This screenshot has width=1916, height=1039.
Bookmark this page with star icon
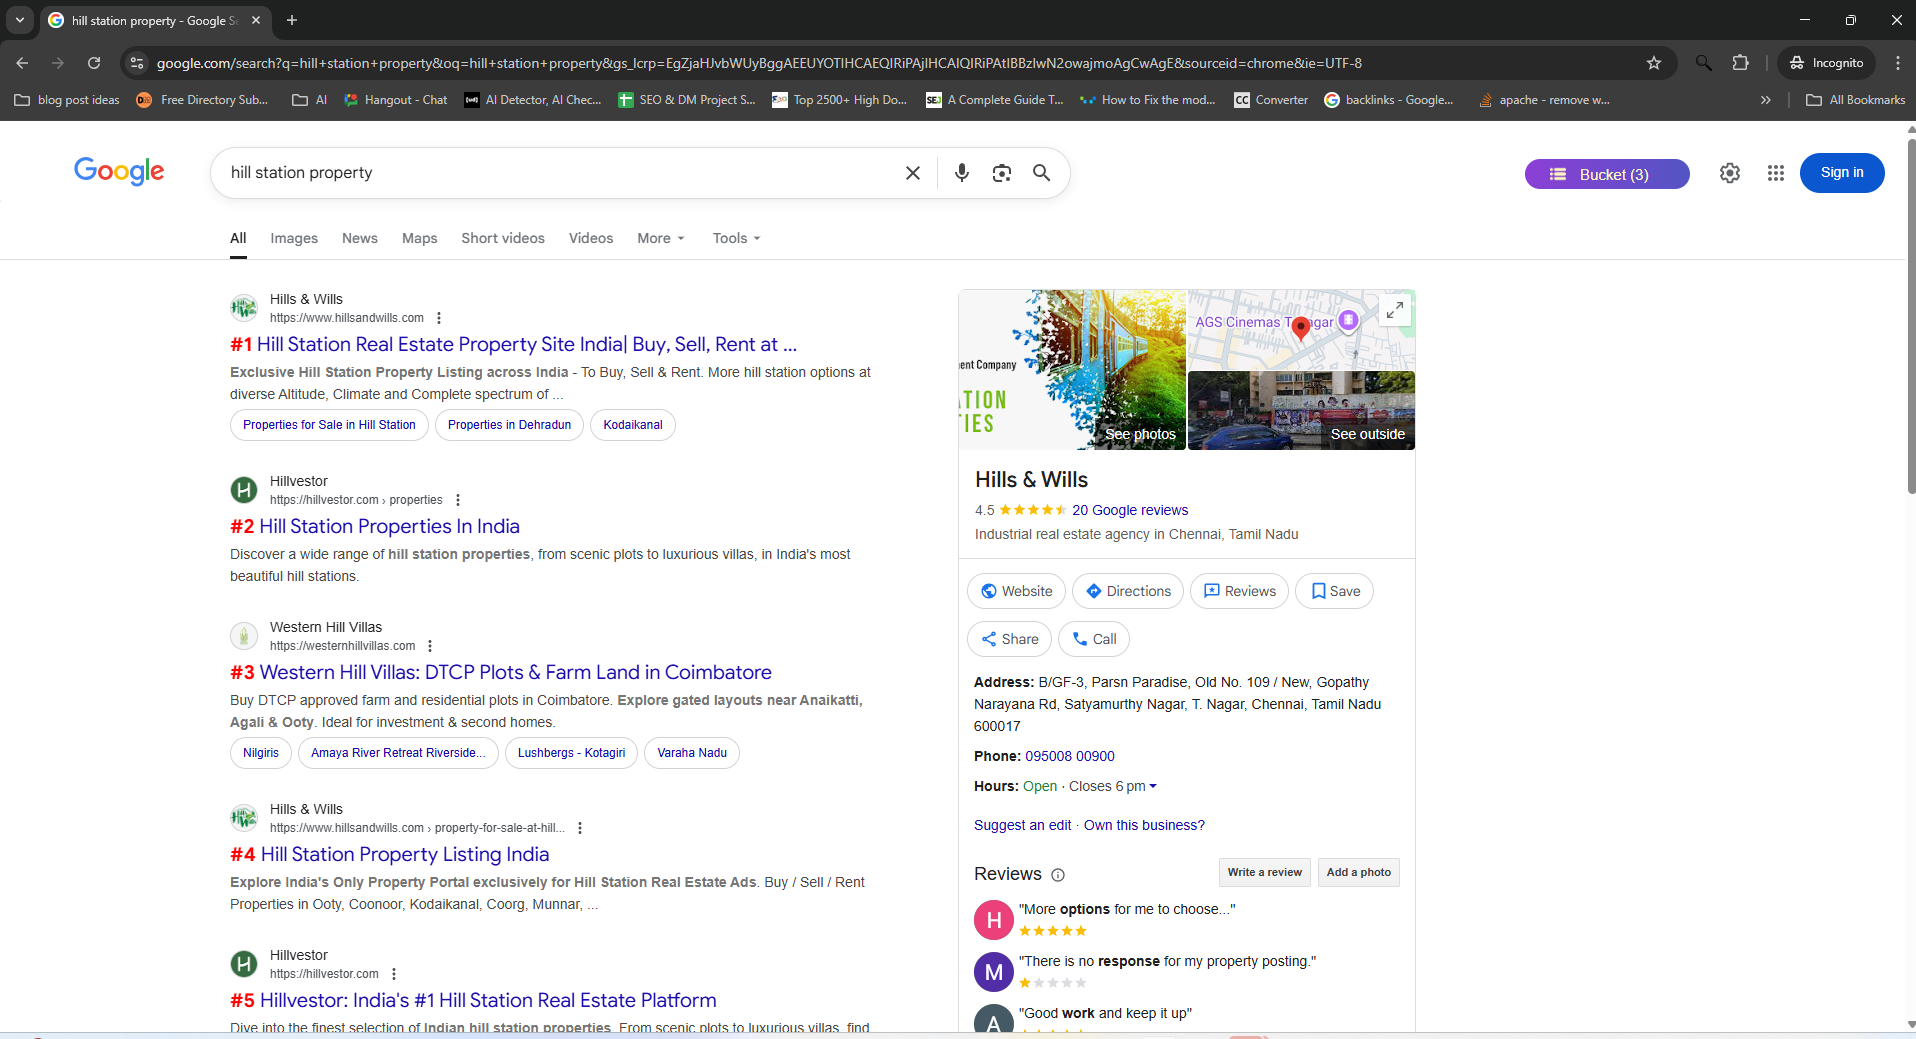(x=1654, y=63)
